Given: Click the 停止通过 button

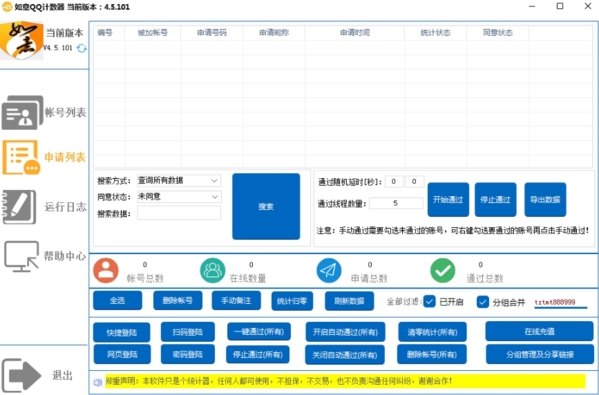Looking at the screenshot, I should [x=495, y=199].
